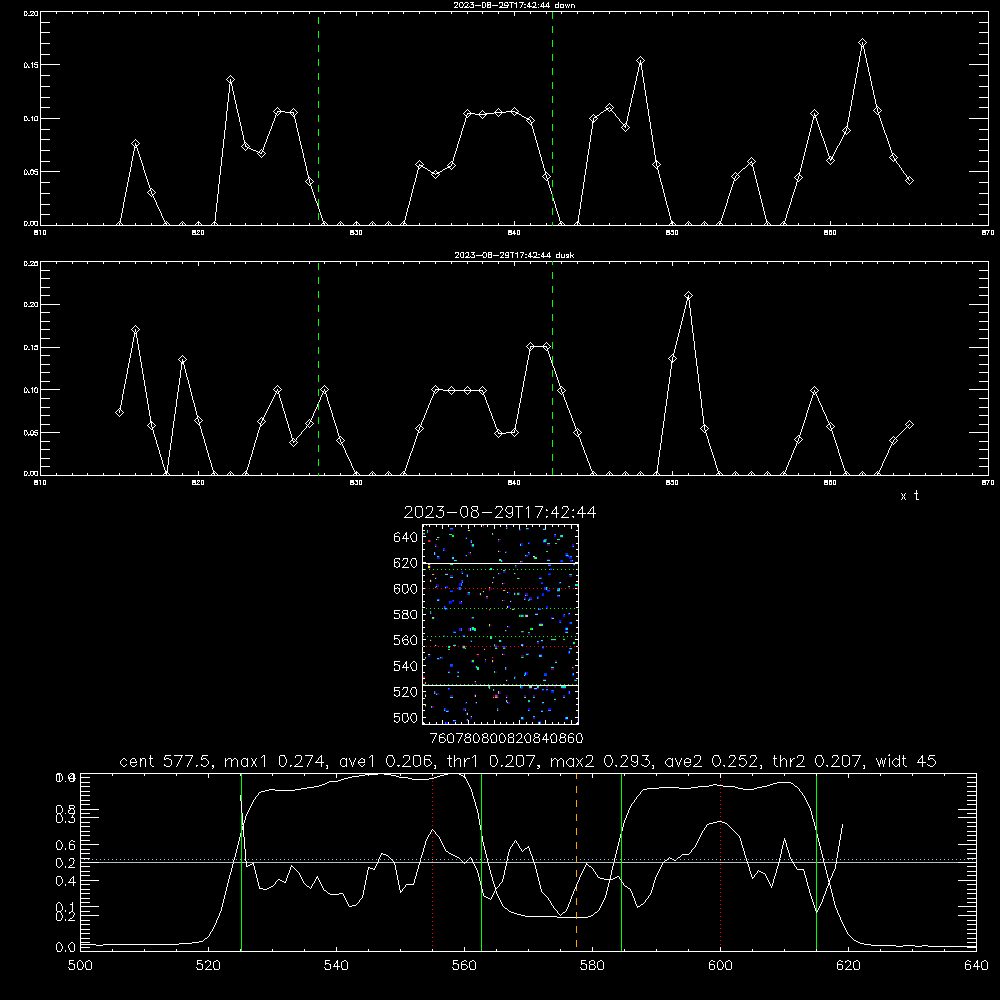Viewport: 1000px width, 1000px height.
Task: Click the dusk plot title text
Action: [x=514, y=255]
